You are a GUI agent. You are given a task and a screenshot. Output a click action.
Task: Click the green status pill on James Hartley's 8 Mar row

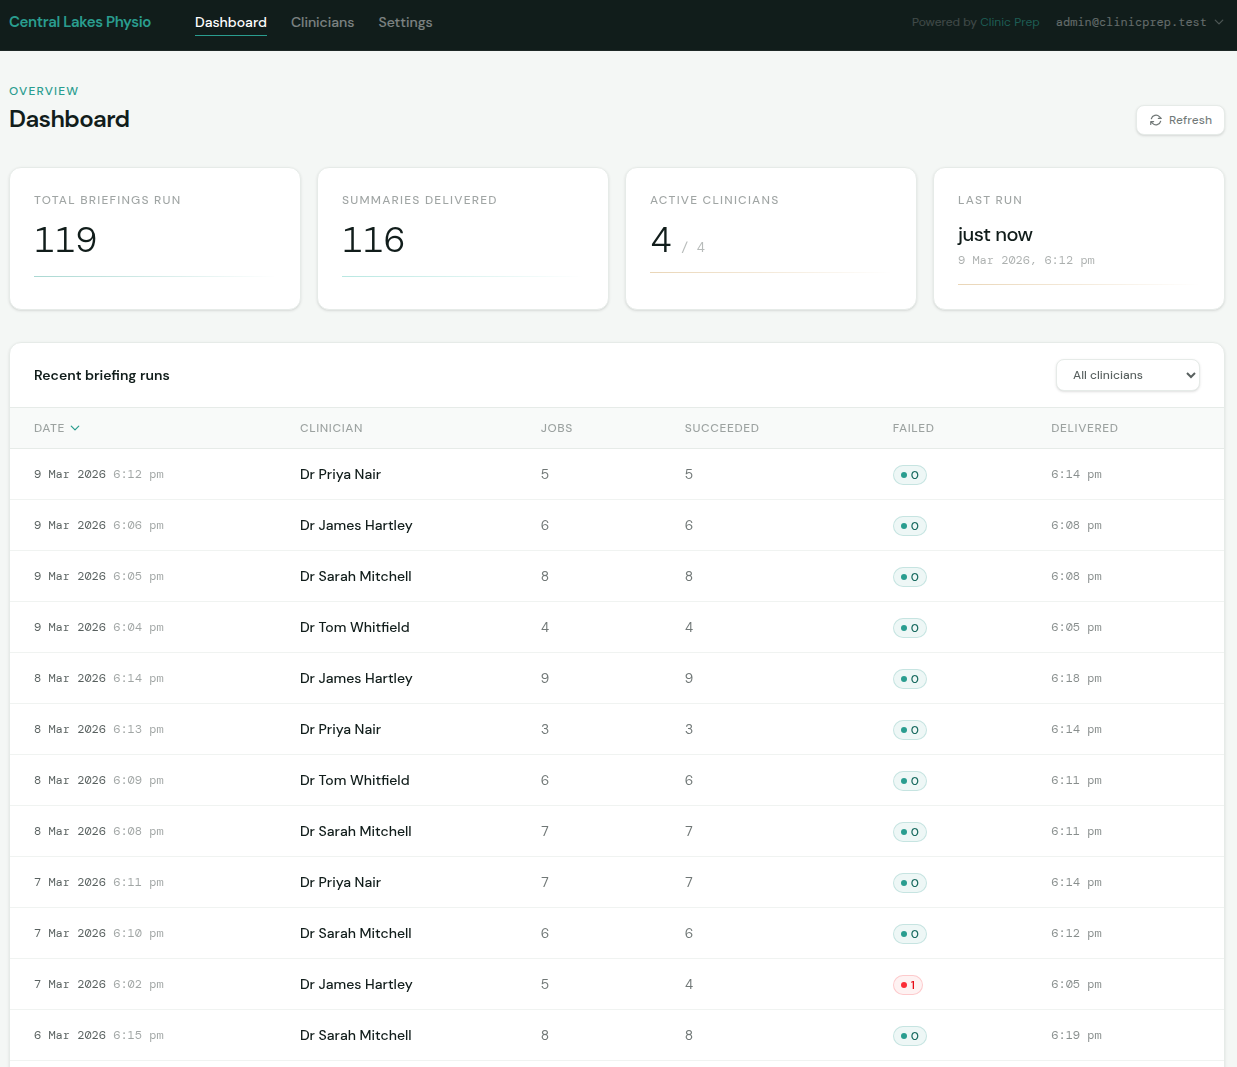coord(909,678)
